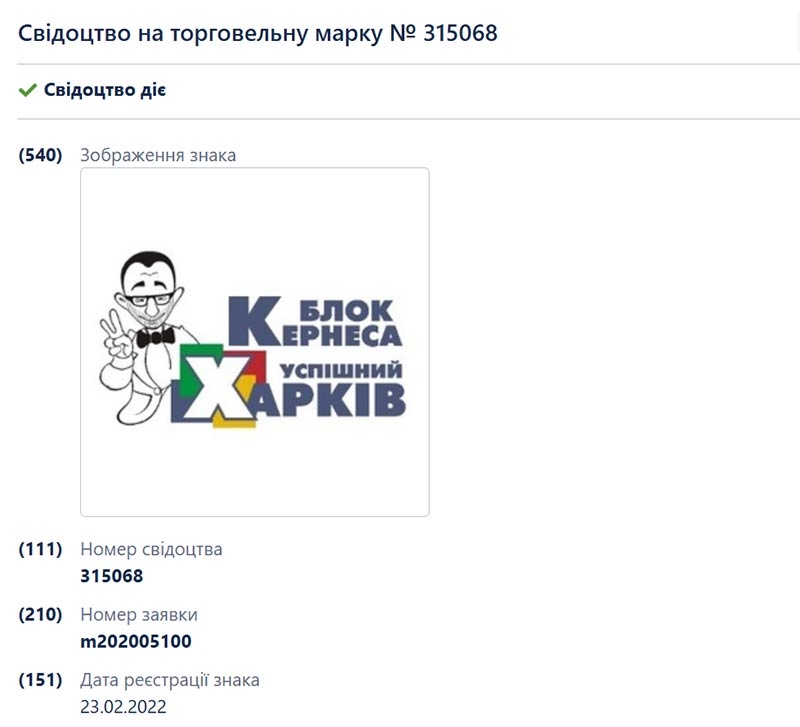
Task: Click the (151) field code
Action: point(40,680)
